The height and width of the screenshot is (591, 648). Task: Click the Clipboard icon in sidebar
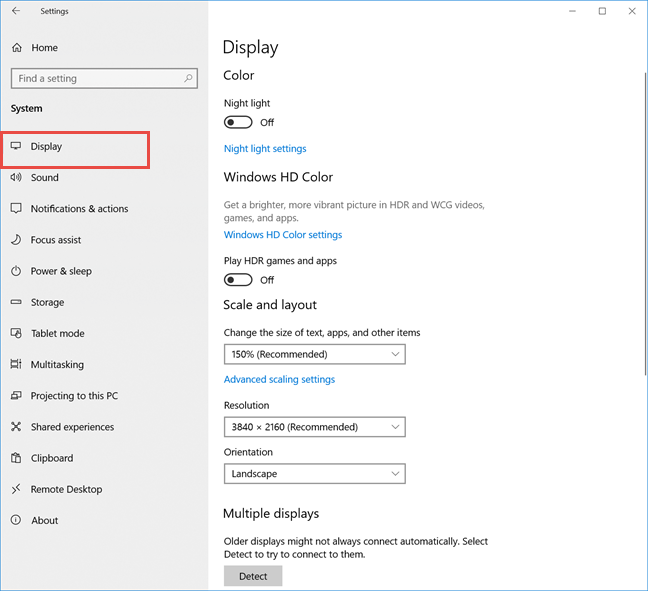[x=16, y=458]
